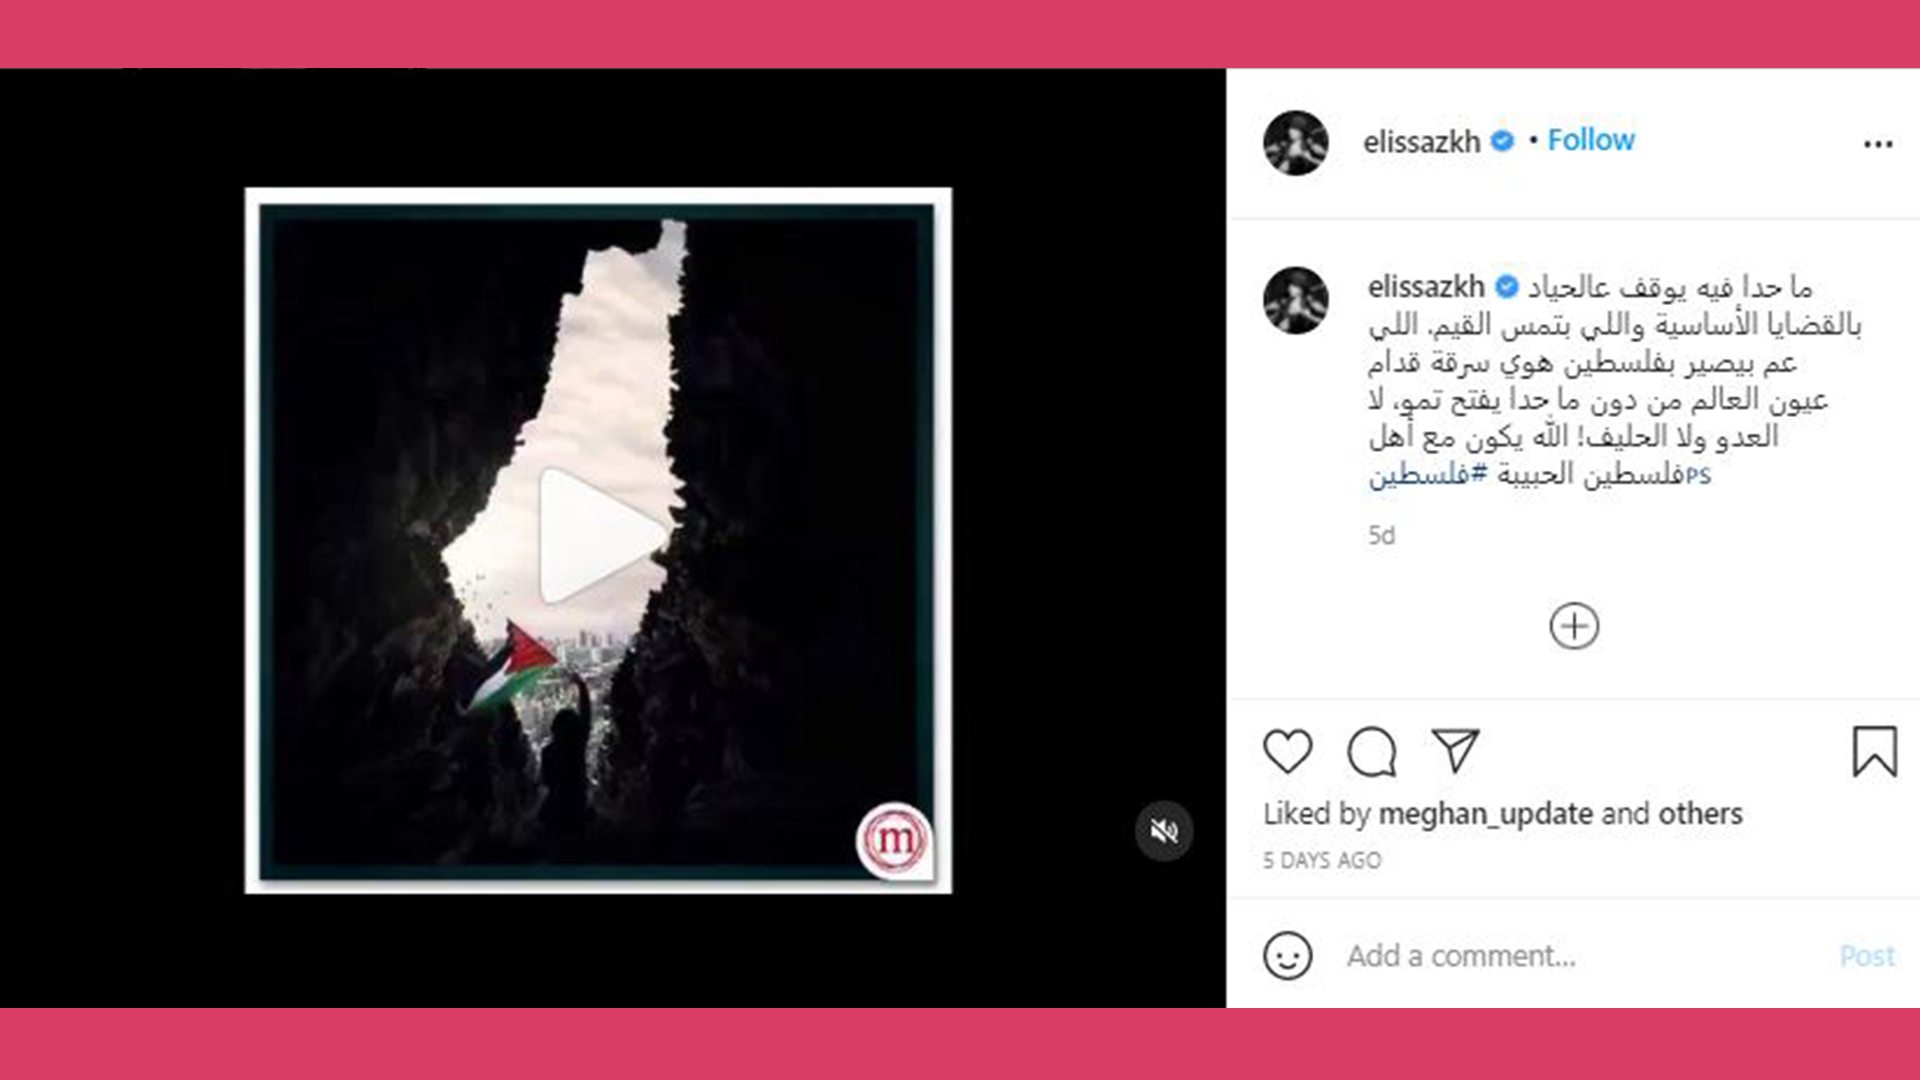1920x1080 pixels.
Task: Like the post with the heart icon
Action: (1287, 752)
